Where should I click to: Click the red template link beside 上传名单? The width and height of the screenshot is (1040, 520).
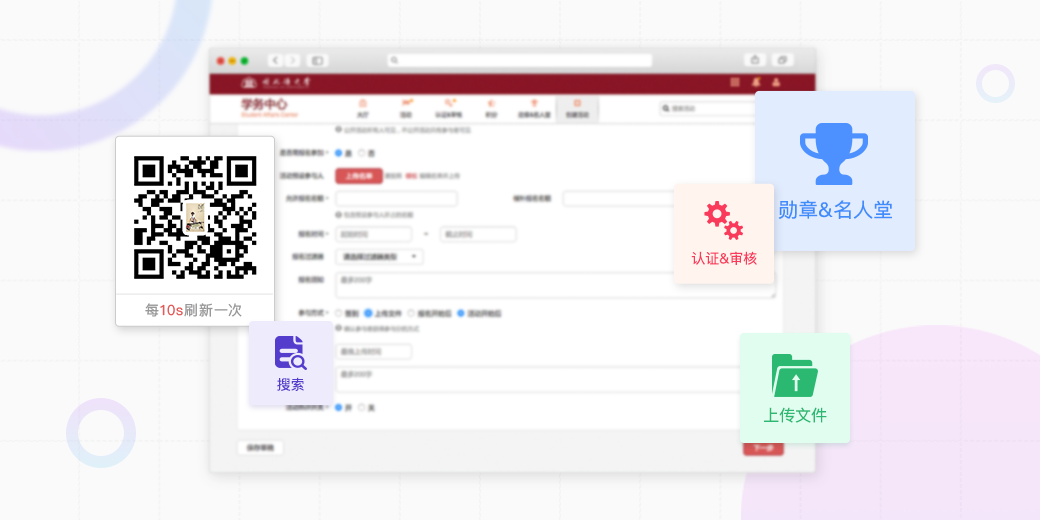click(411, 176)
